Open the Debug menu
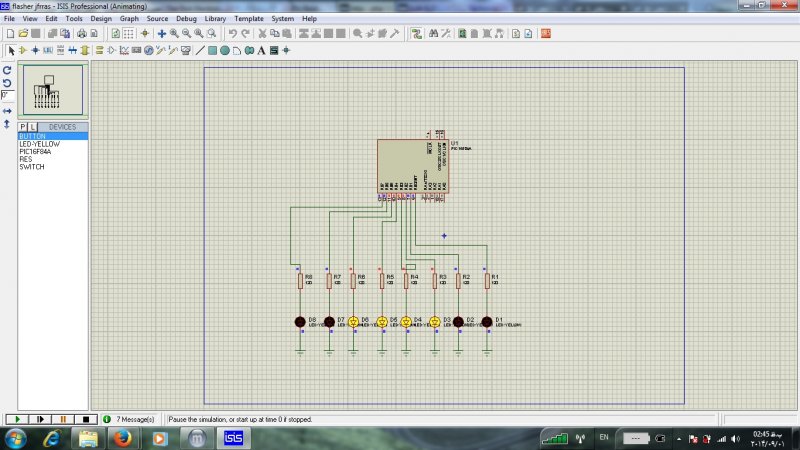Viewport: 800px width, 450px height. (186, 18)
